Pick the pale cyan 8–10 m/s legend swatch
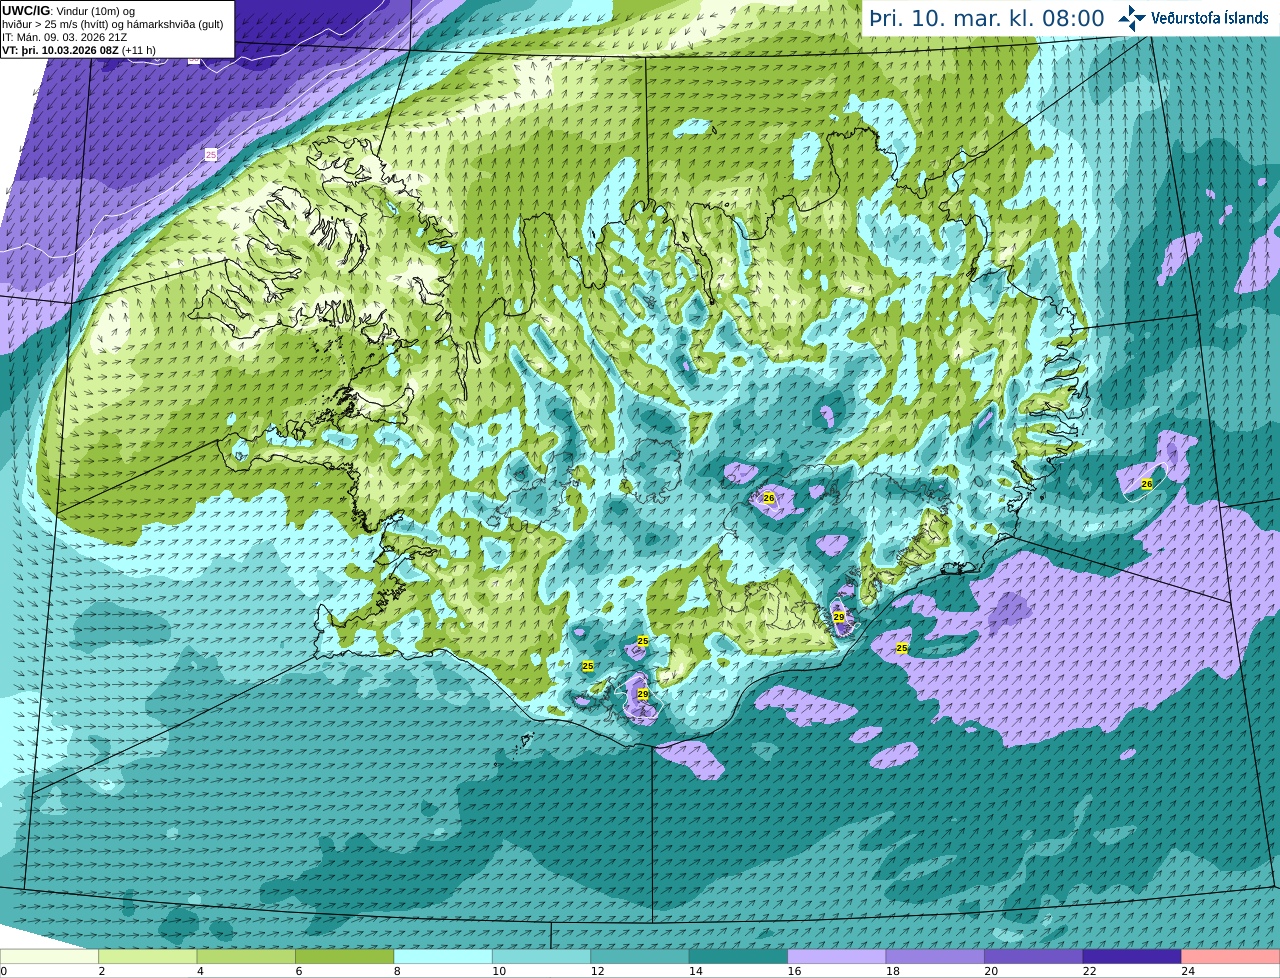1280x978 pixels. coord(443,956)
